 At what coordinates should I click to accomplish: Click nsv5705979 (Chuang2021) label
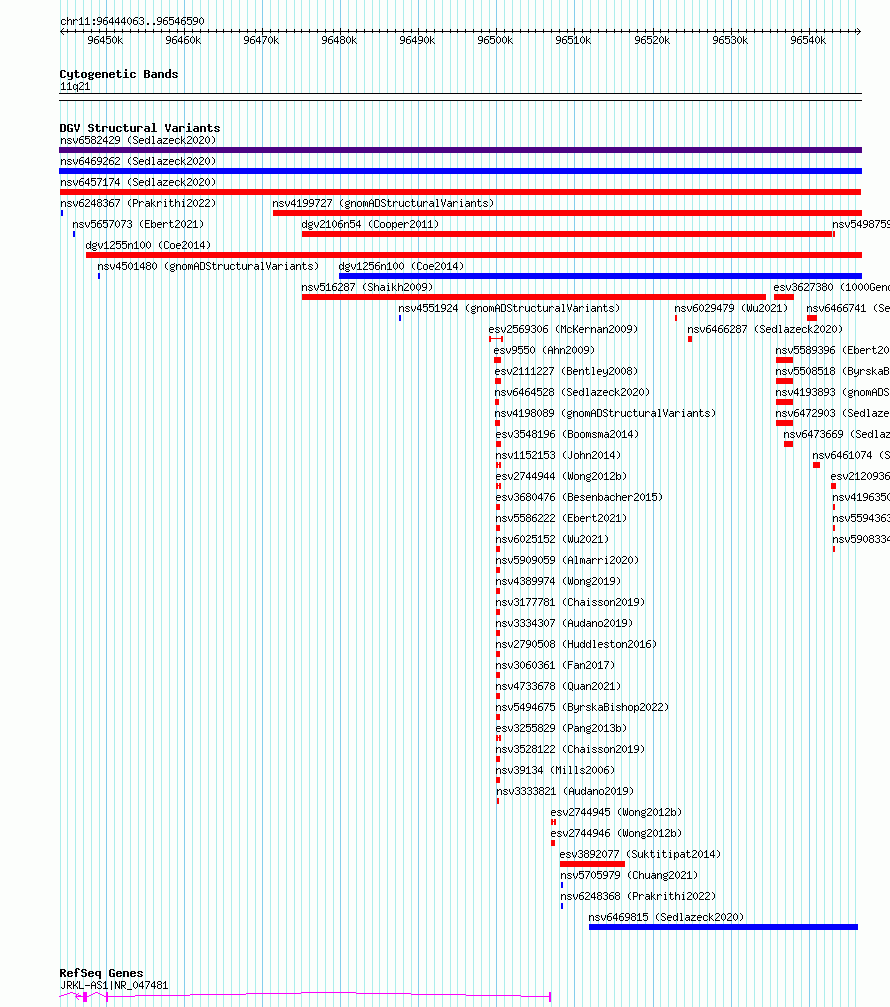(x=629, y=875)
